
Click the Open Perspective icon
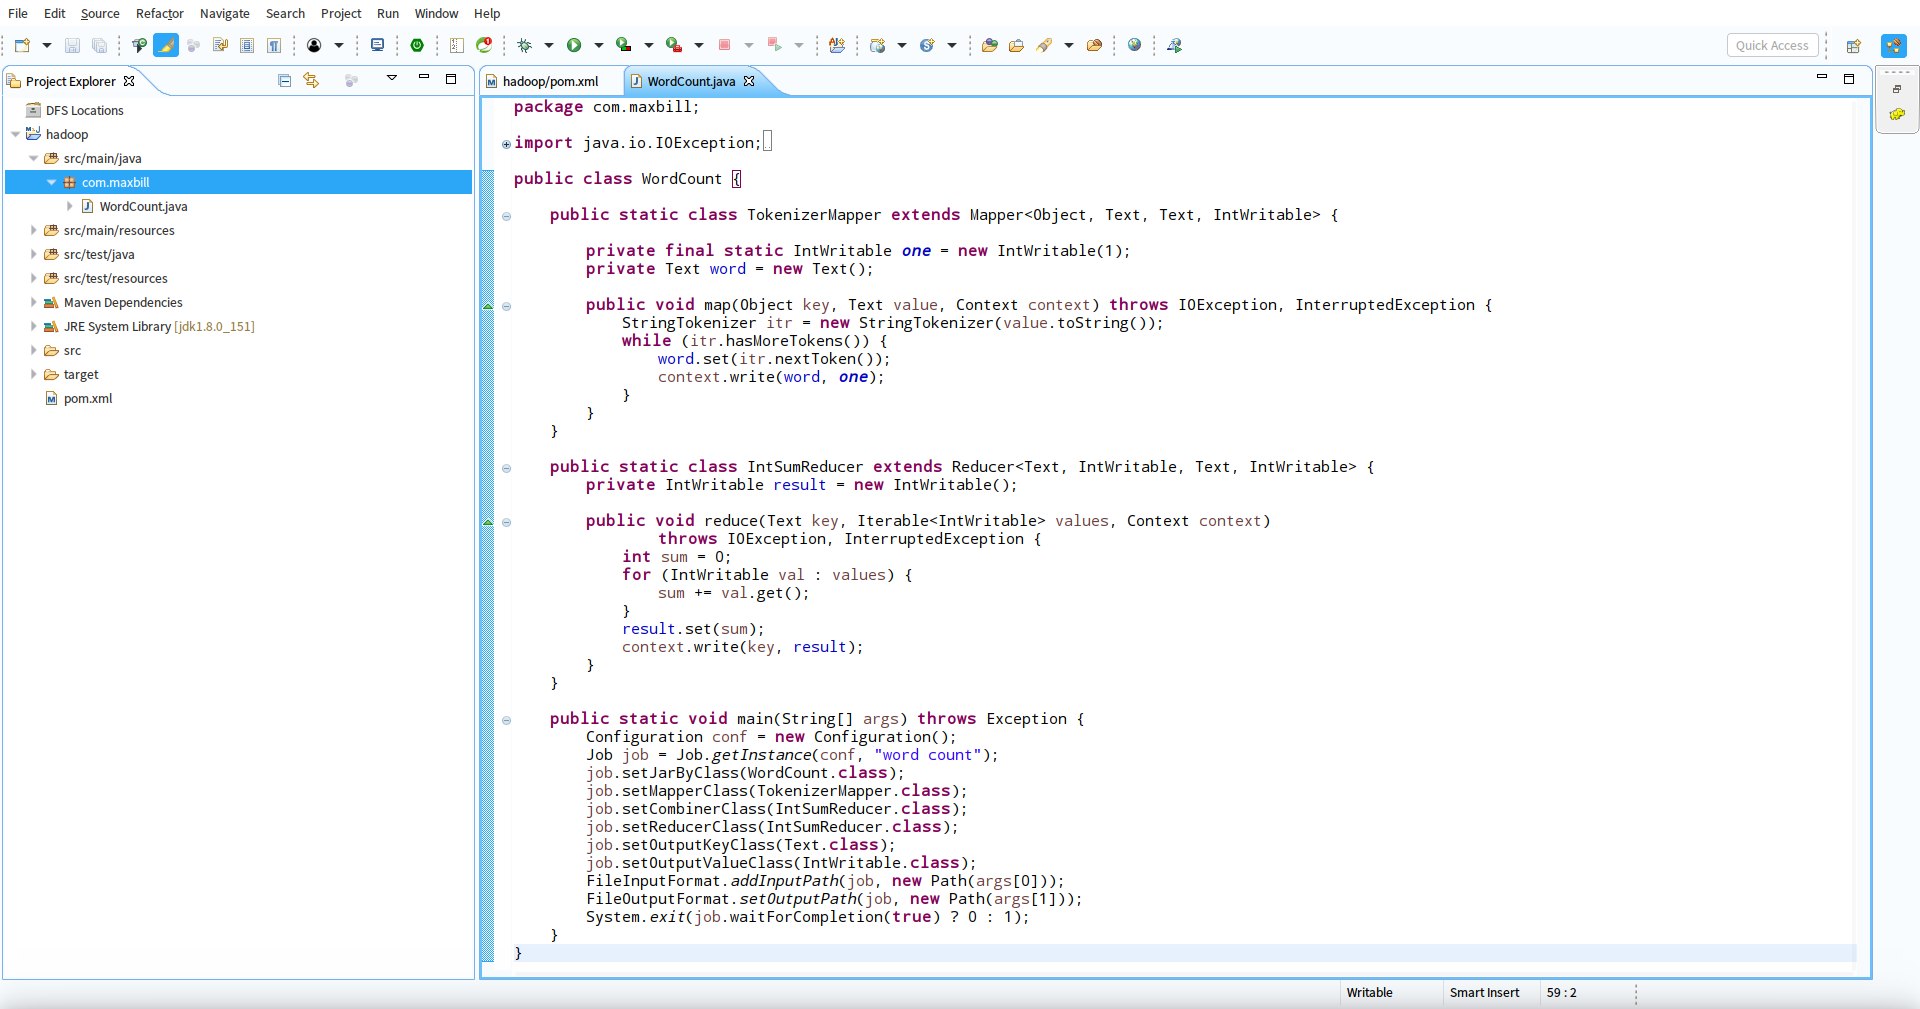pyautogui.click(x=1853, y=46)
